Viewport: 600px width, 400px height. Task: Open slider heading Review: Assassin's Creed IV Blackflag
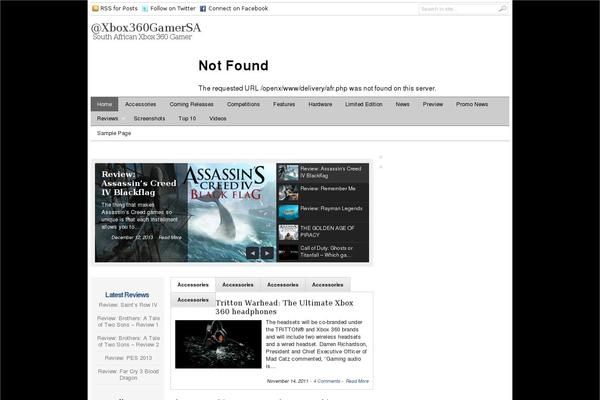pyautogui.click(x=139, y=183)
